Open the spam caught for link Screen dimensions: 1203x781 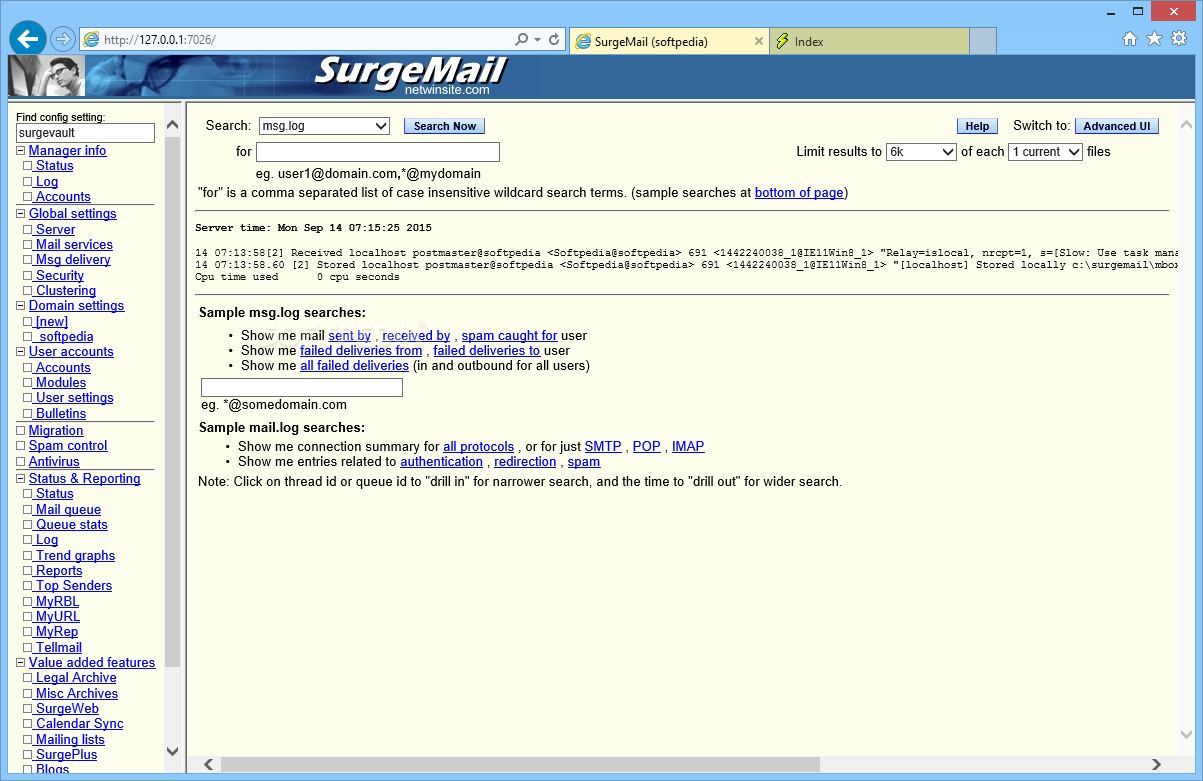[x=509, y=336]
